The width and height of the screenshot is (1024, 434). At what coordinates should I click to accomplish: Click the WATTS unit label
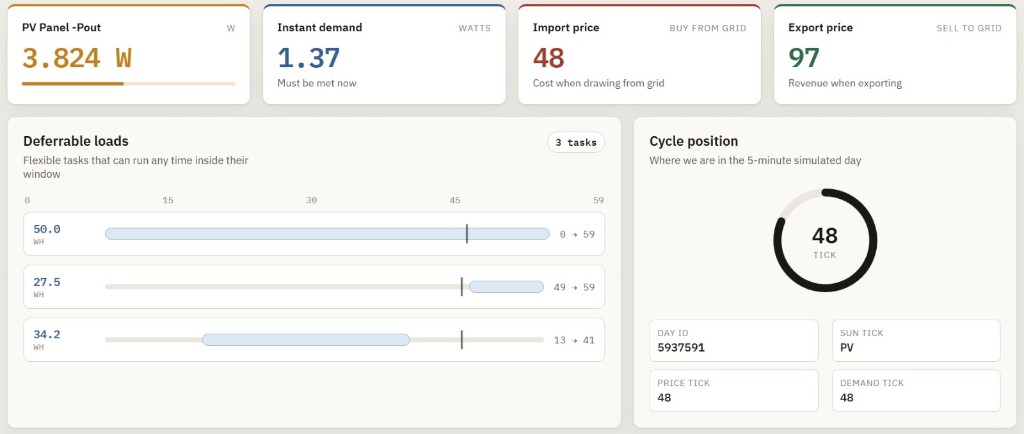click(x=474, y=28)
